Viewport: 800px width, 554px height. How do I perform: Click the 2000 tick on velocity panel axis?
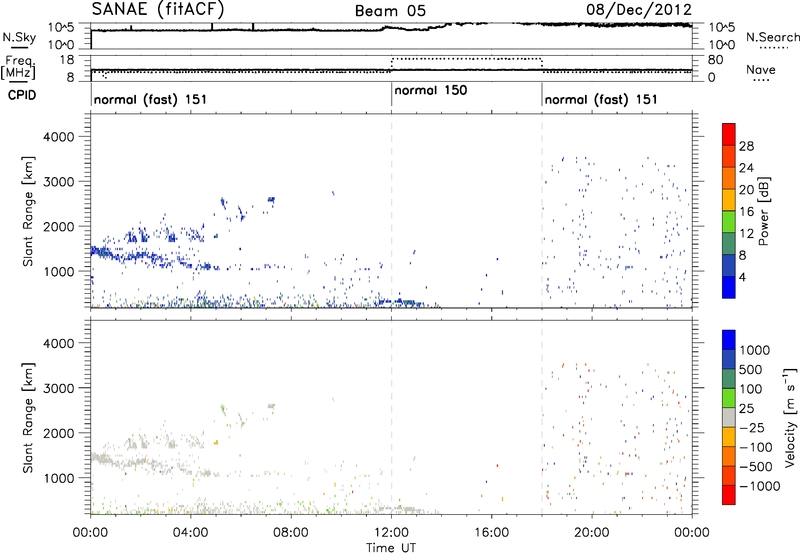pyautogui.click(x=59, y=433)
